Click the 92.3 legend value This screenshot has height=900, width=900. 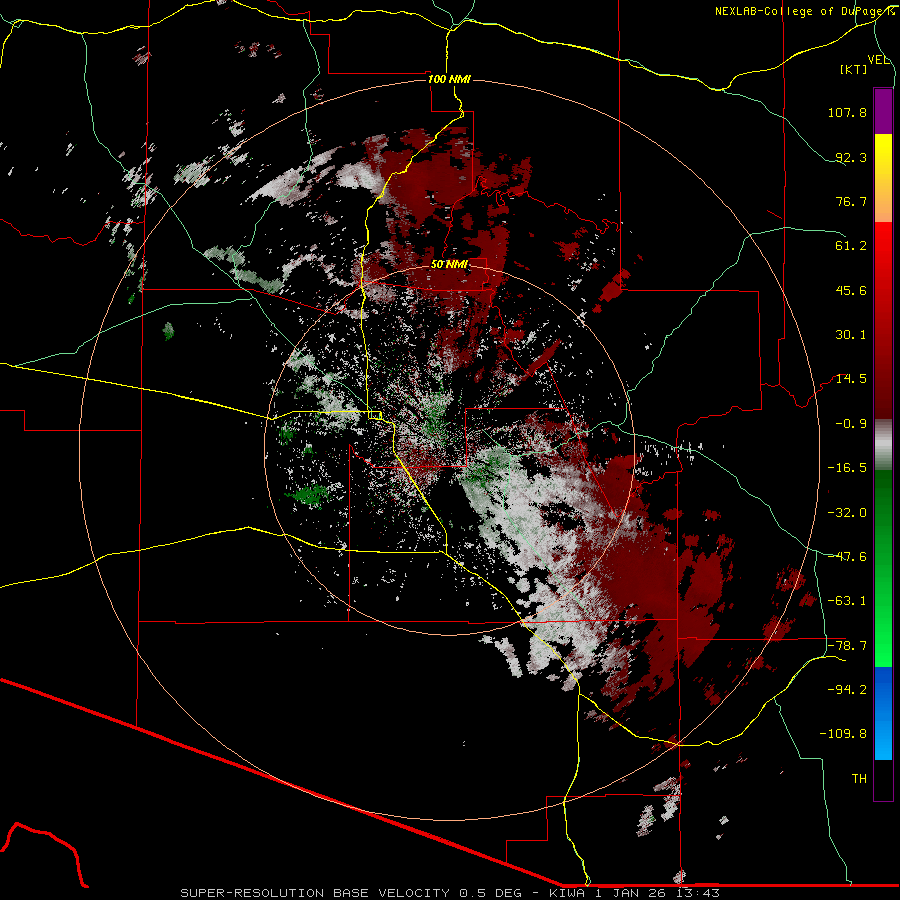point(851,157)
